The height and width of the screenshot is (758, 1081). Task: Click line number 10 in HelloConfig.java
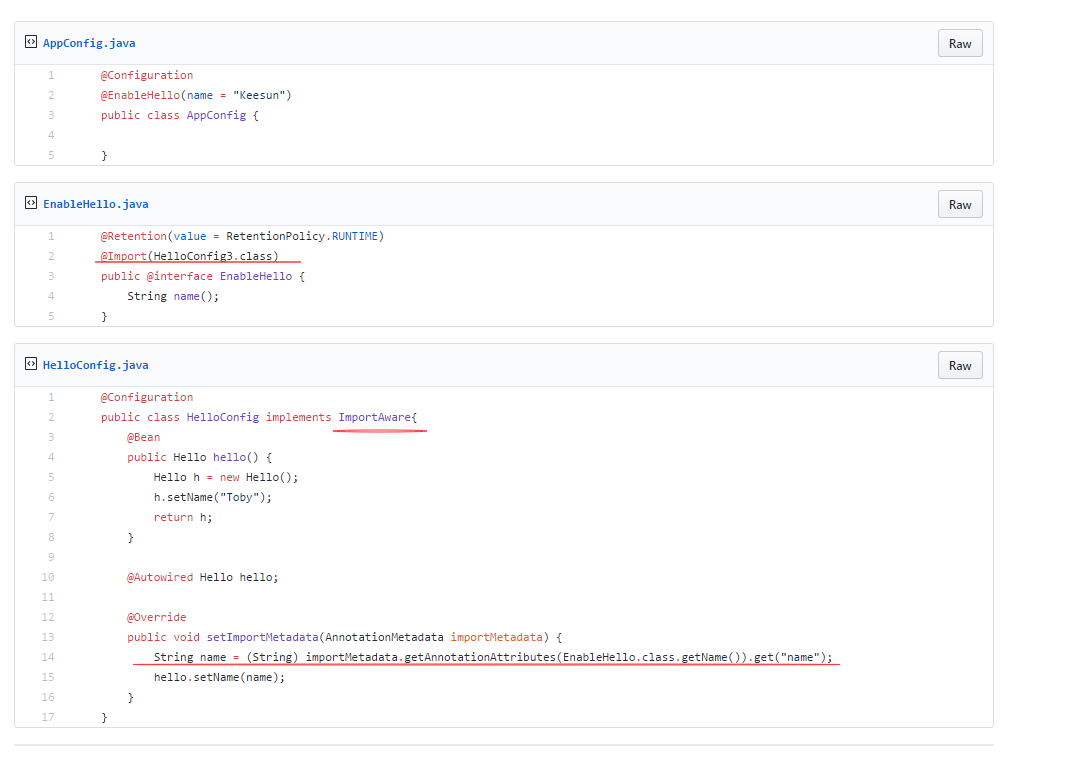(49, 577)
